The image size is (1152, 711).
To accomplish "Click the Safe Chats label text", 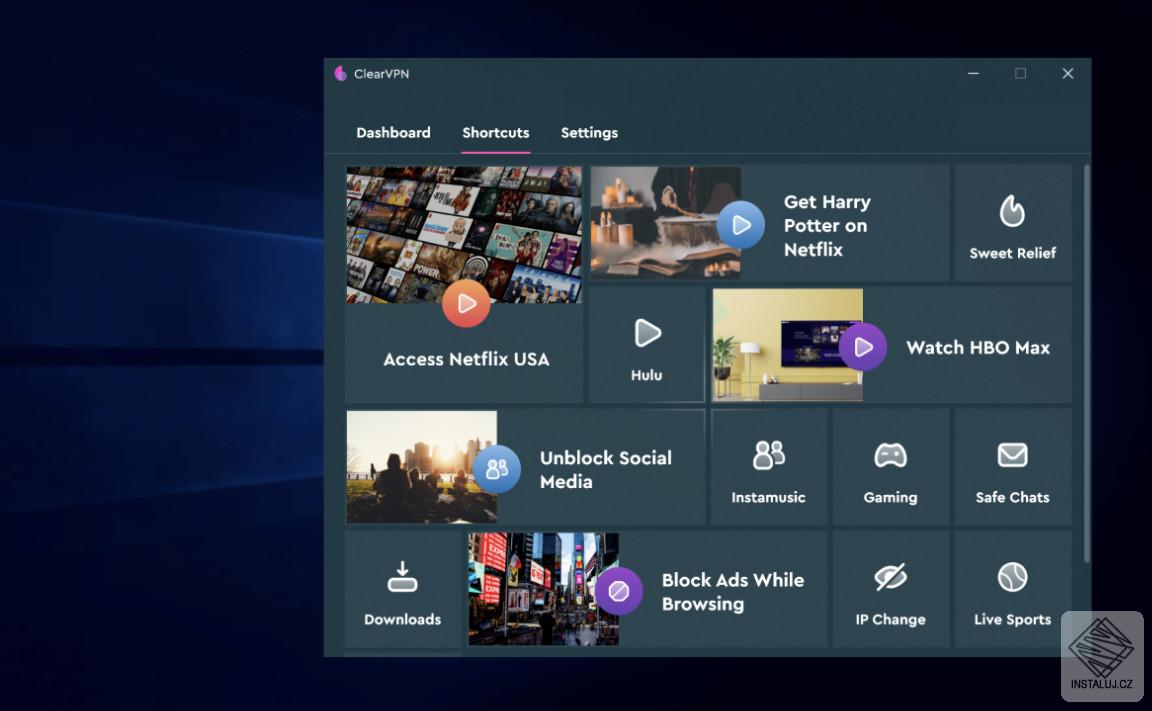I will 1012,497.
